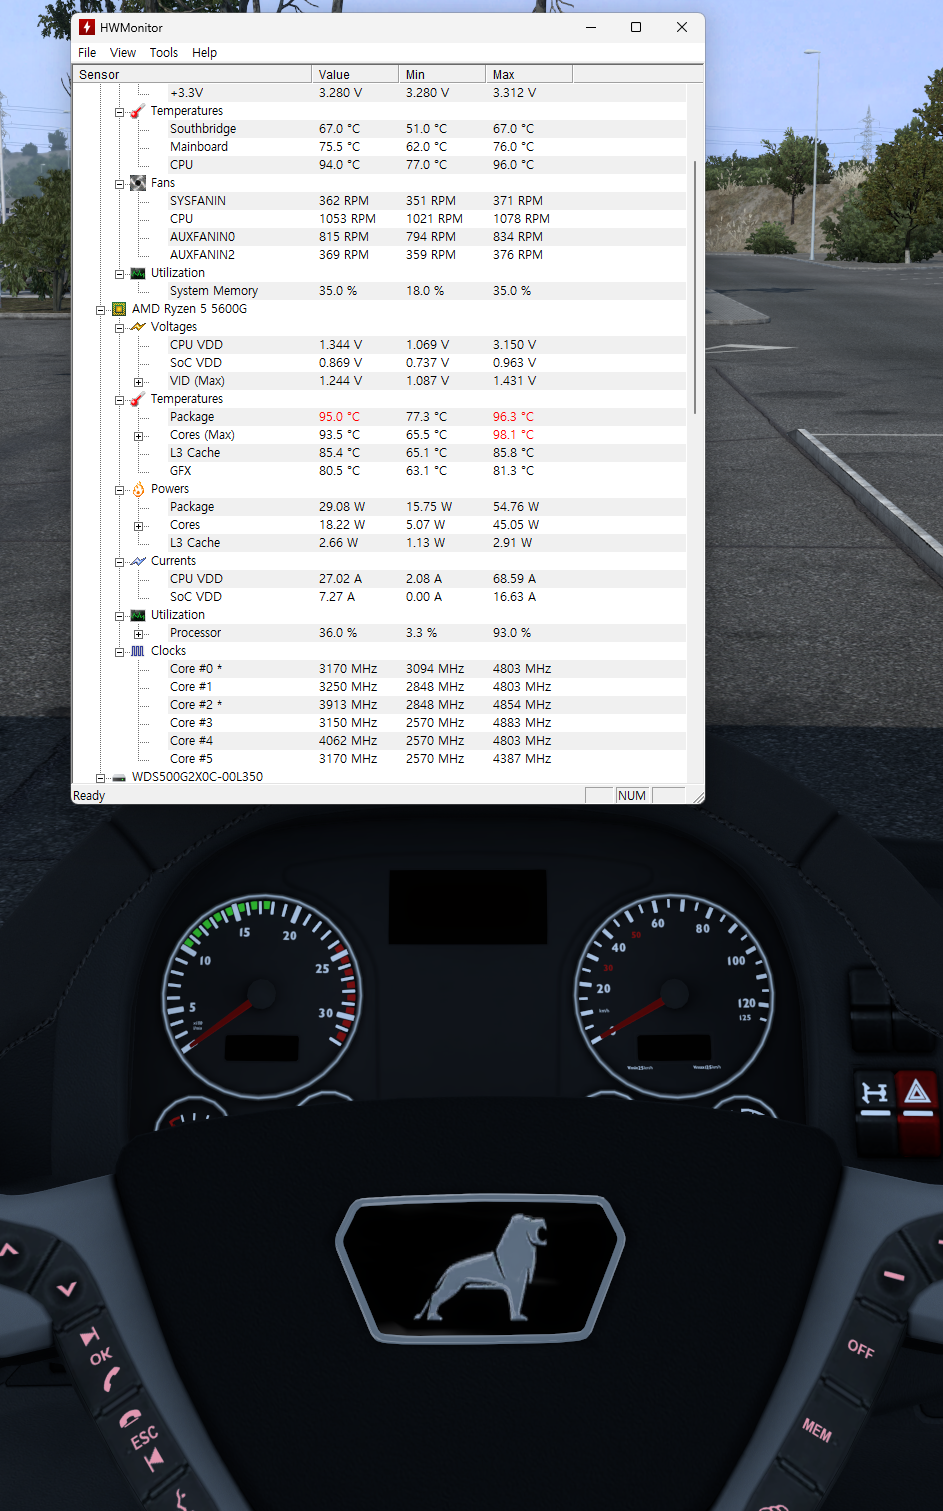Image resolution: width=943 pixels, height=1511 pixels.
Task: Click the Sensor column header
Action: point(192,74)
